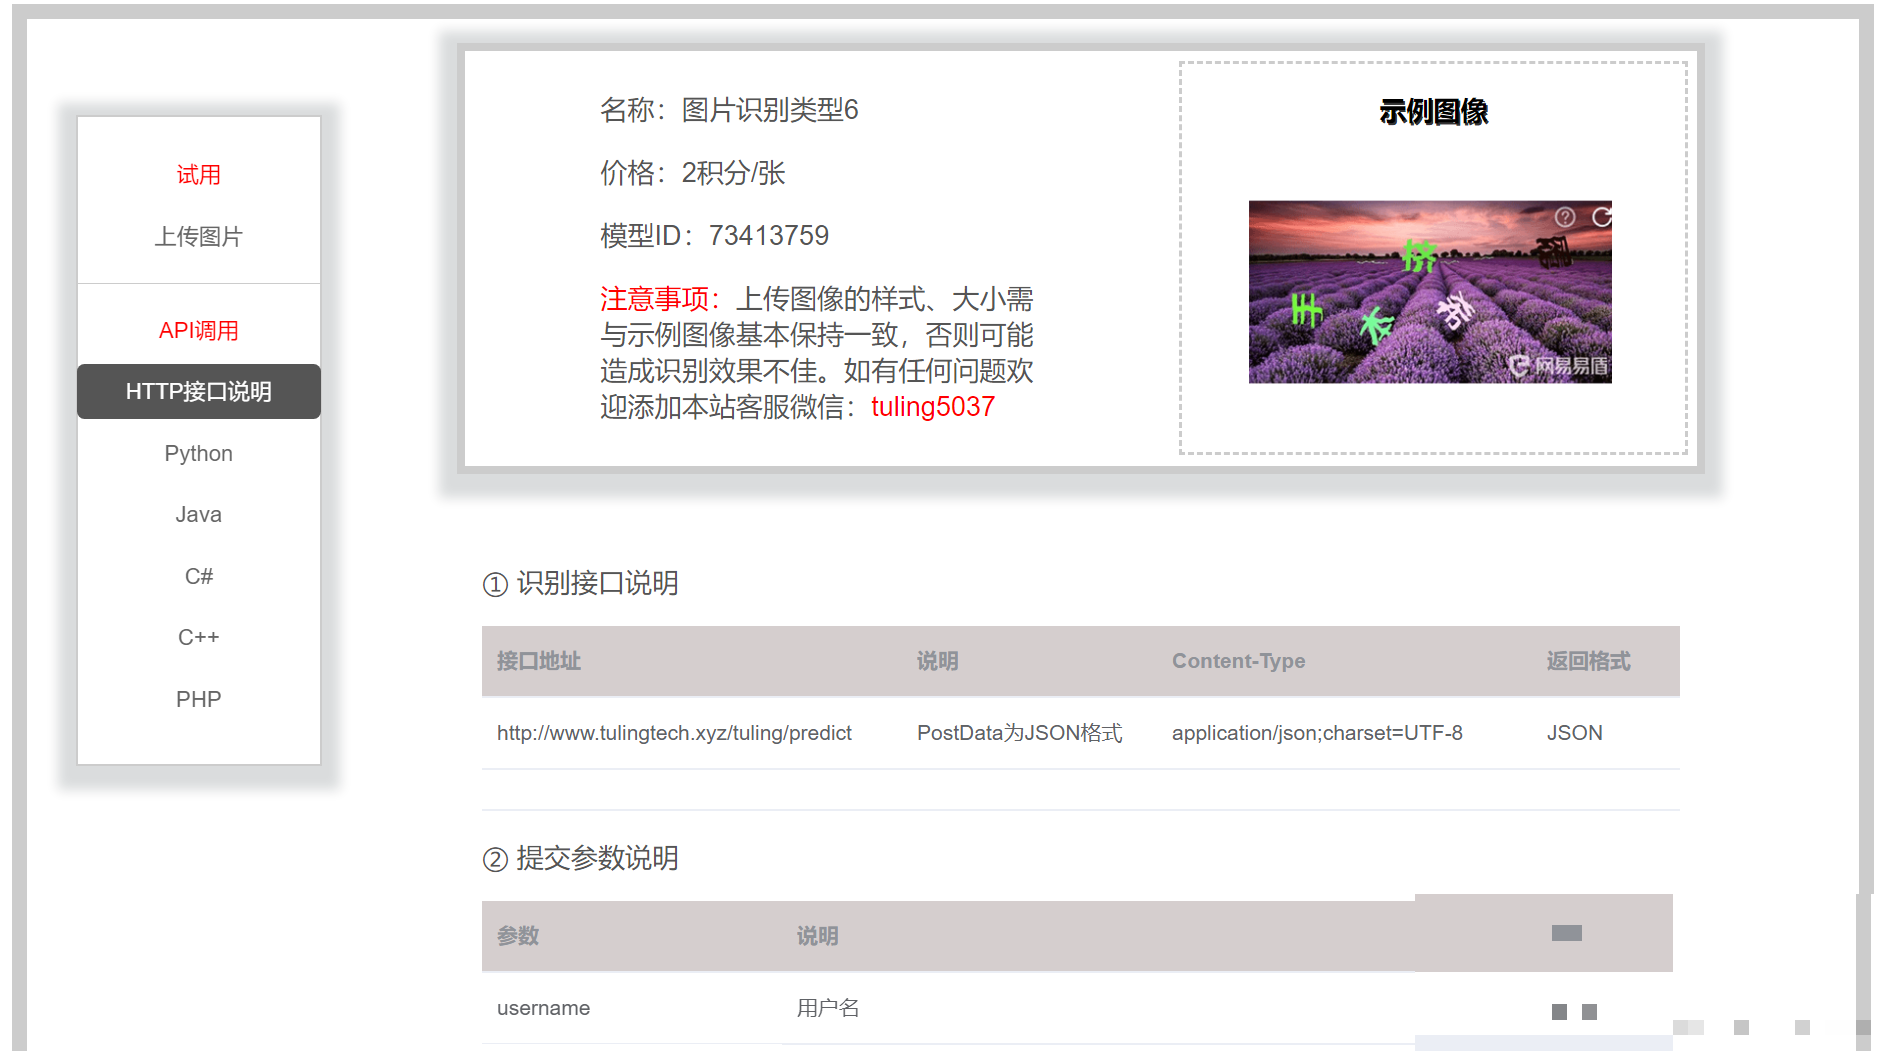Open the C++ documentation section

point(198,637)
